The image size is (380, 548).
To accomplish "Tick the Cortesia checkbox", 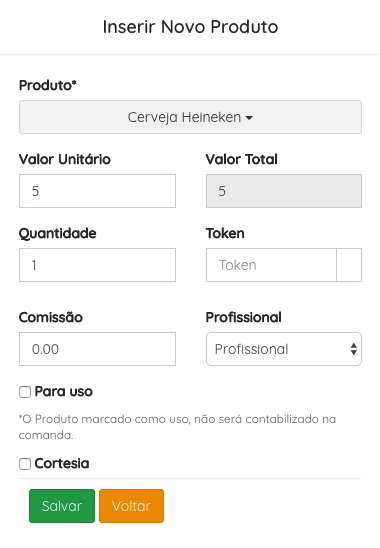I will click(x=25, y=464).
